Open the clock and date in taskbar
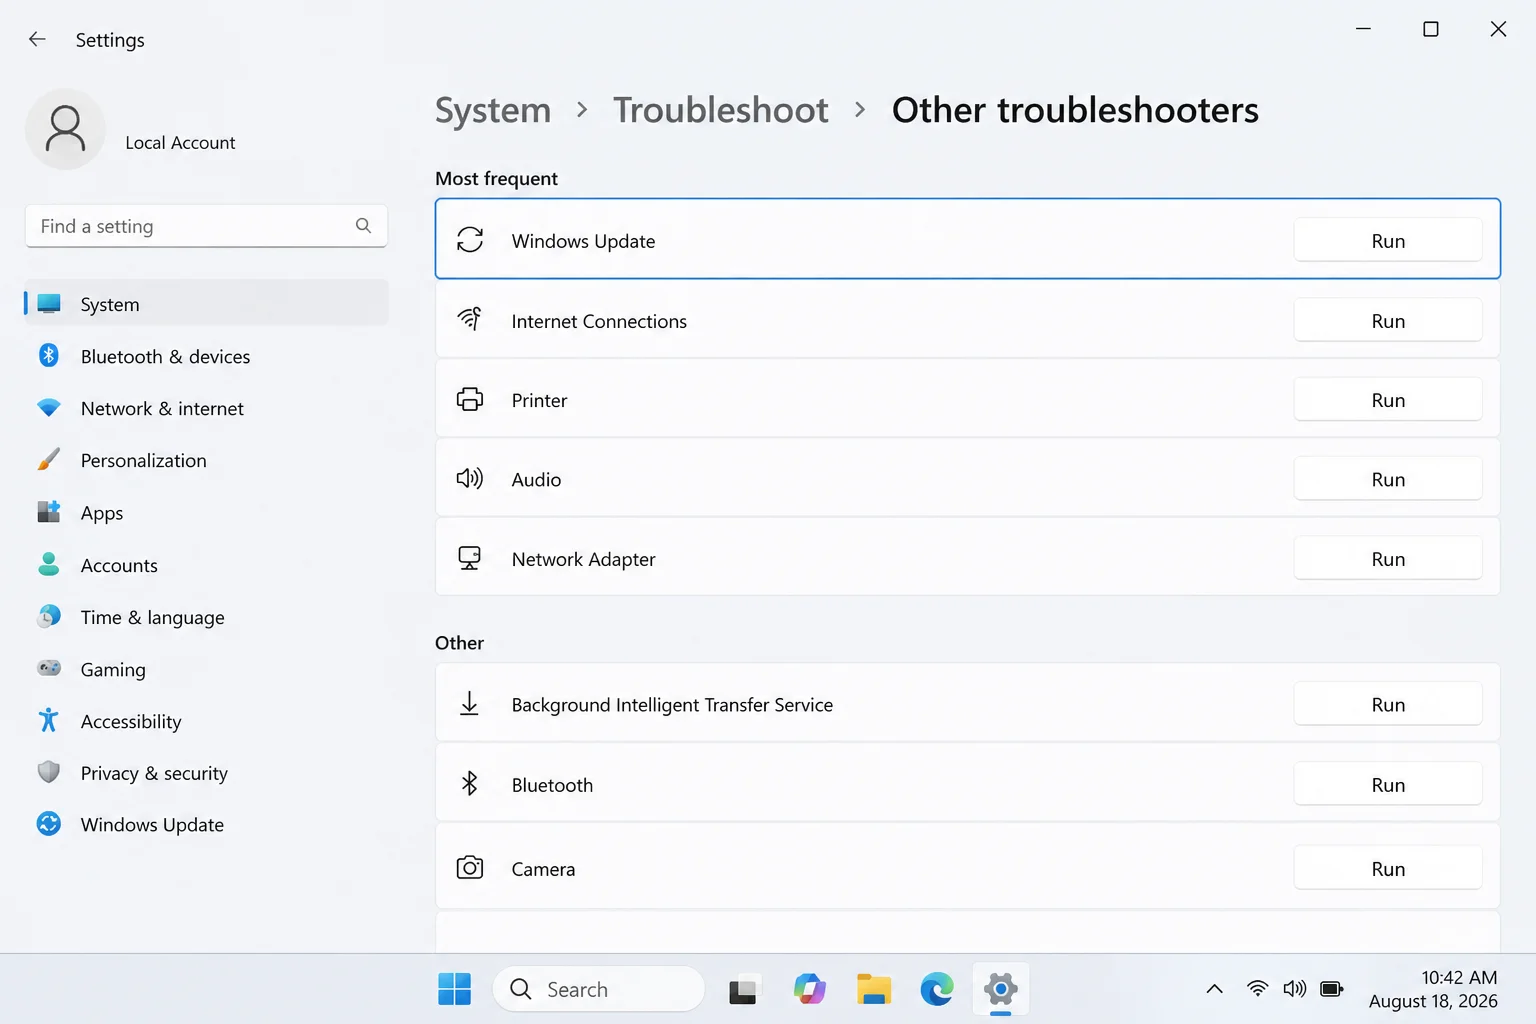Image resolution: width=1536 pixels, height=1024 pixels. 1433,989
